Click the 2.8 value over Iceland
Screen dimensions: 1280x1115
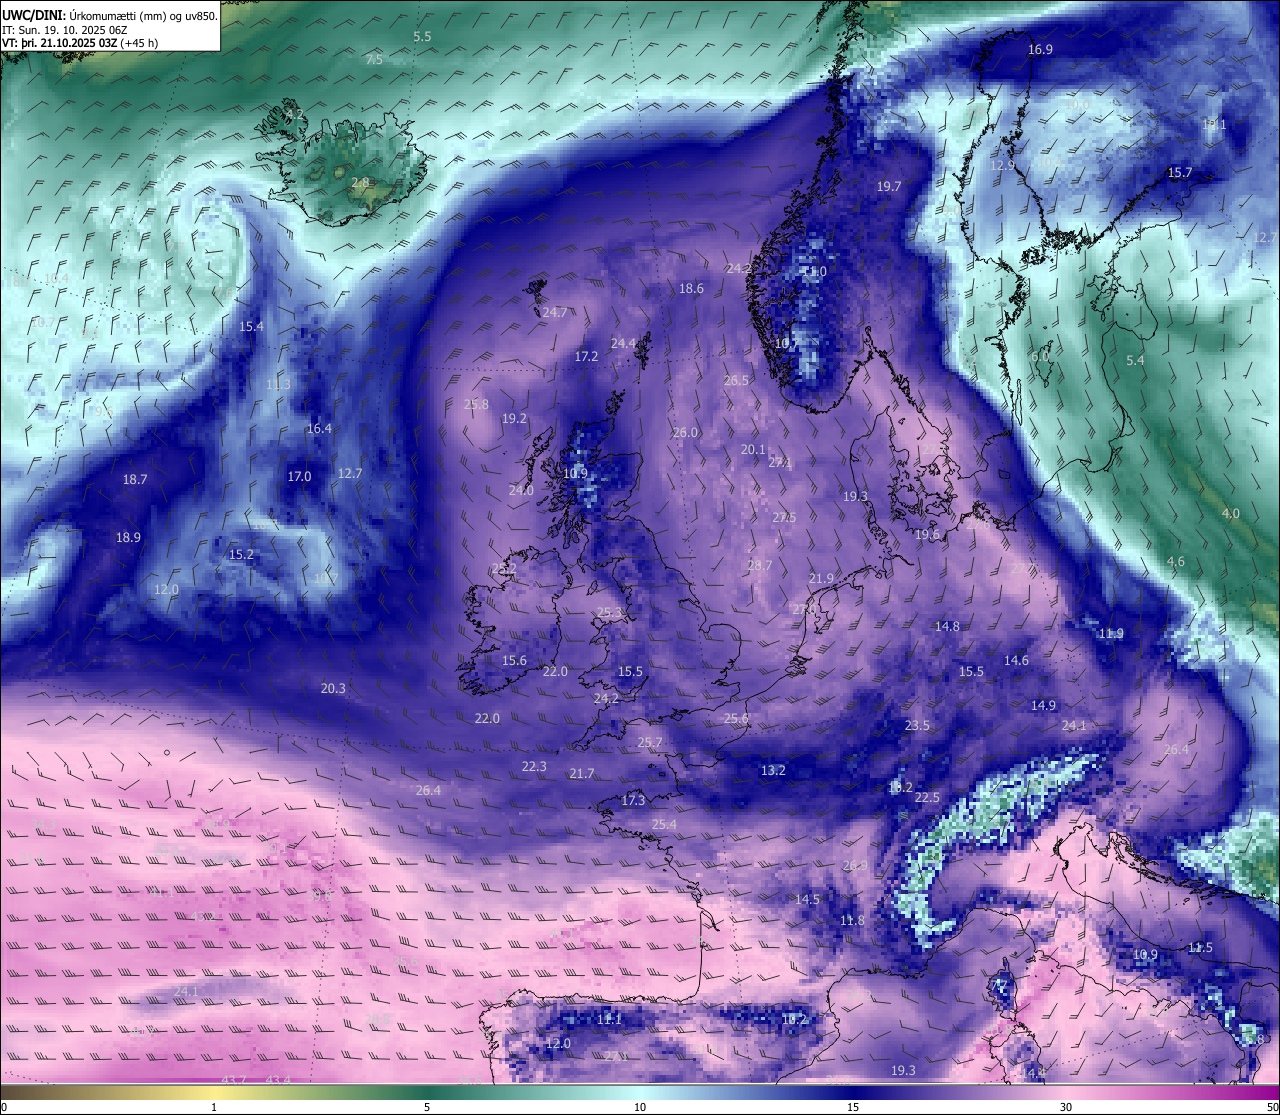tap(360, 182)
